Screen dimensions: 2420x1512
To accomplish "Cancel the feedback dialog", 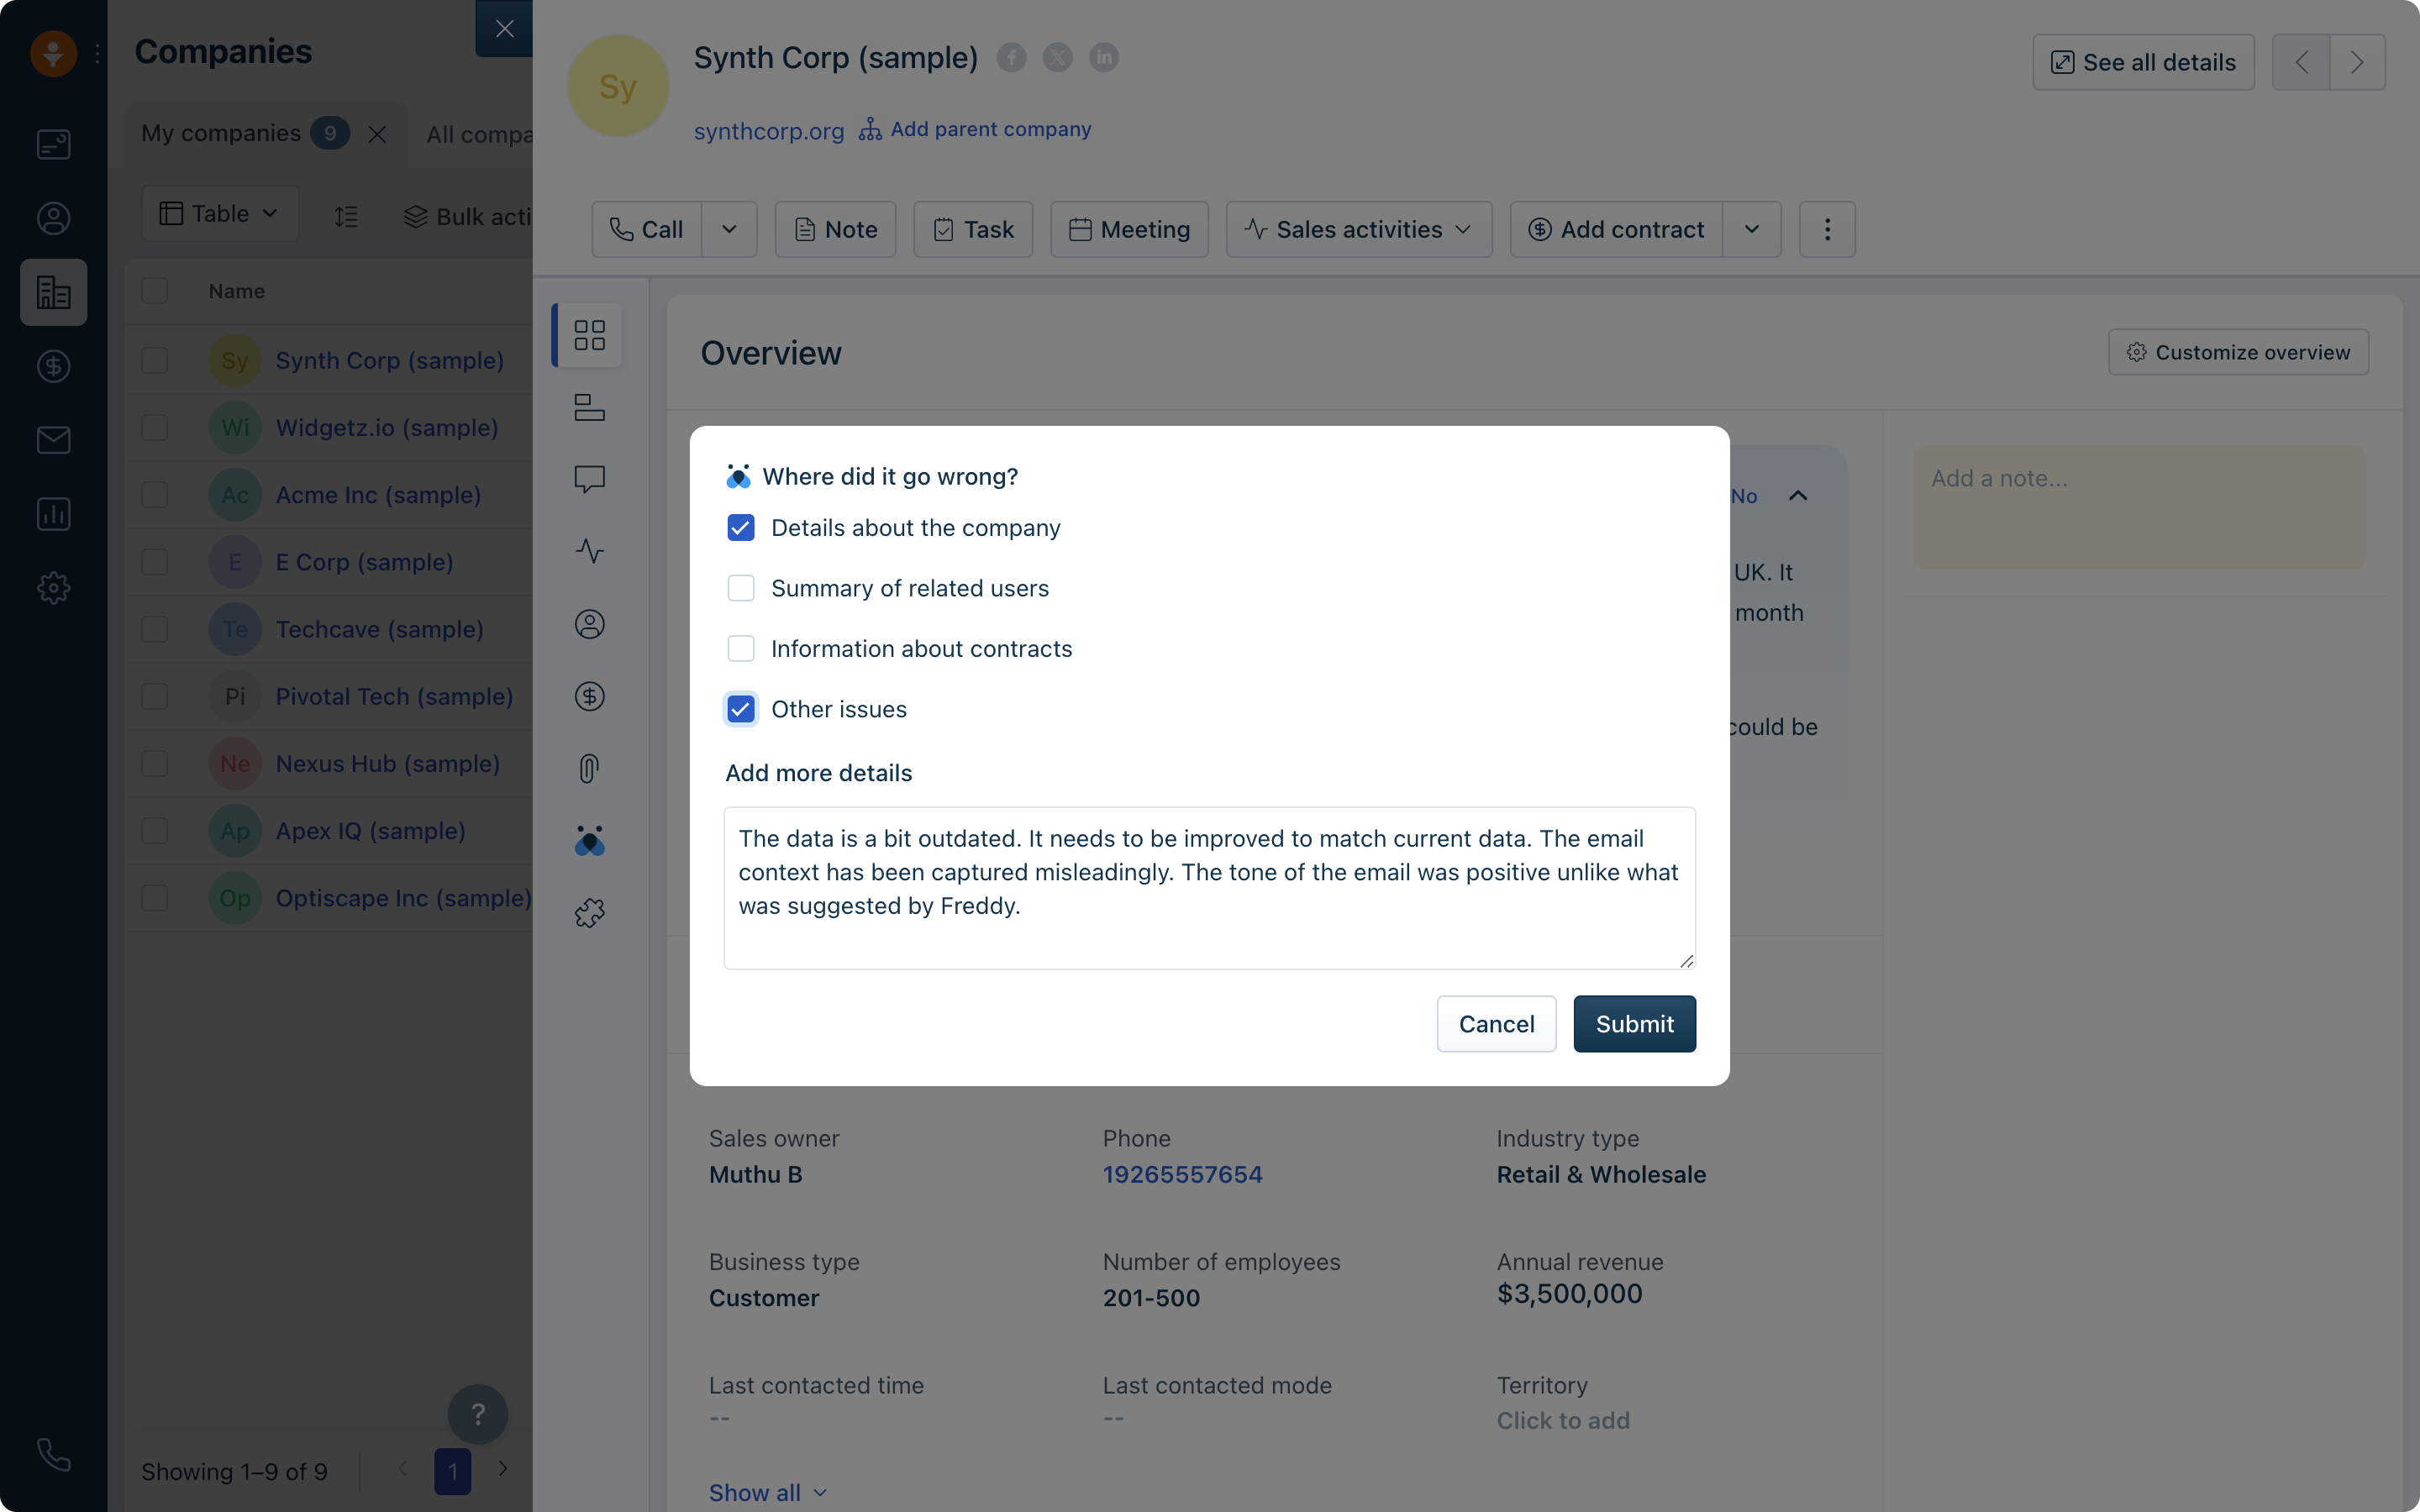I will coord(1496,1023).
